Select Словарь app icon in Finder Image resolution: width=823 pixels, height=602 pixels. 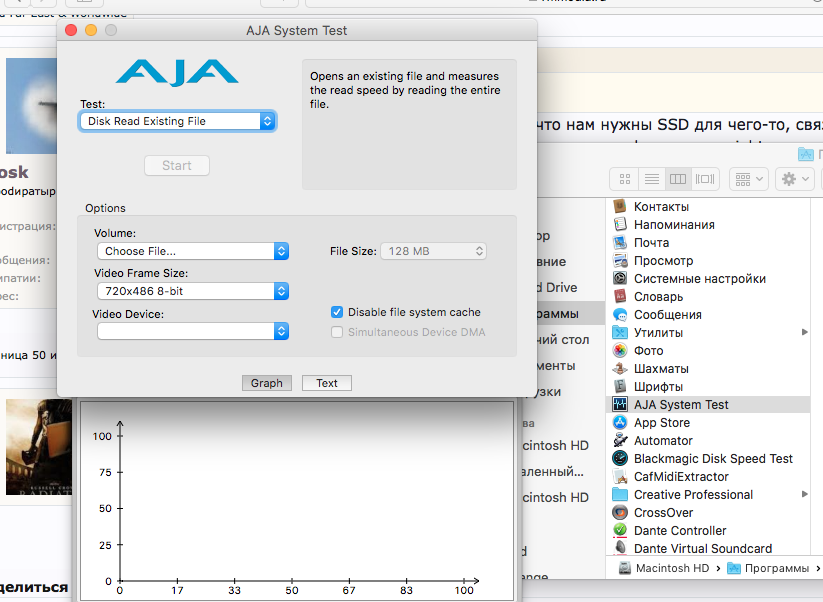[x=620, y=297]
